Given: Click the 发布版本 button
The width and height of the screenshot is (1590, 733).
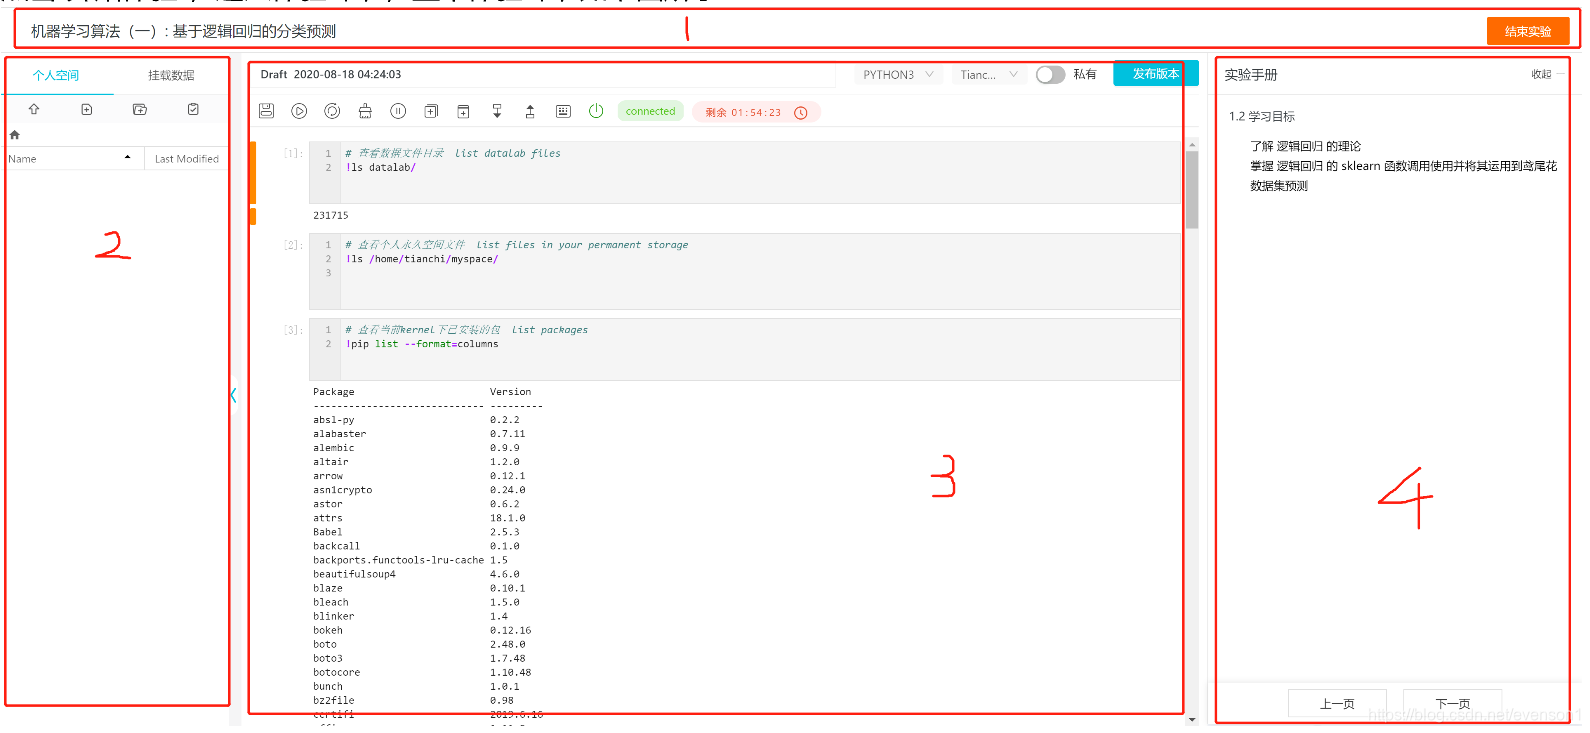Looking at the screenshot, I should [1155, 74].
